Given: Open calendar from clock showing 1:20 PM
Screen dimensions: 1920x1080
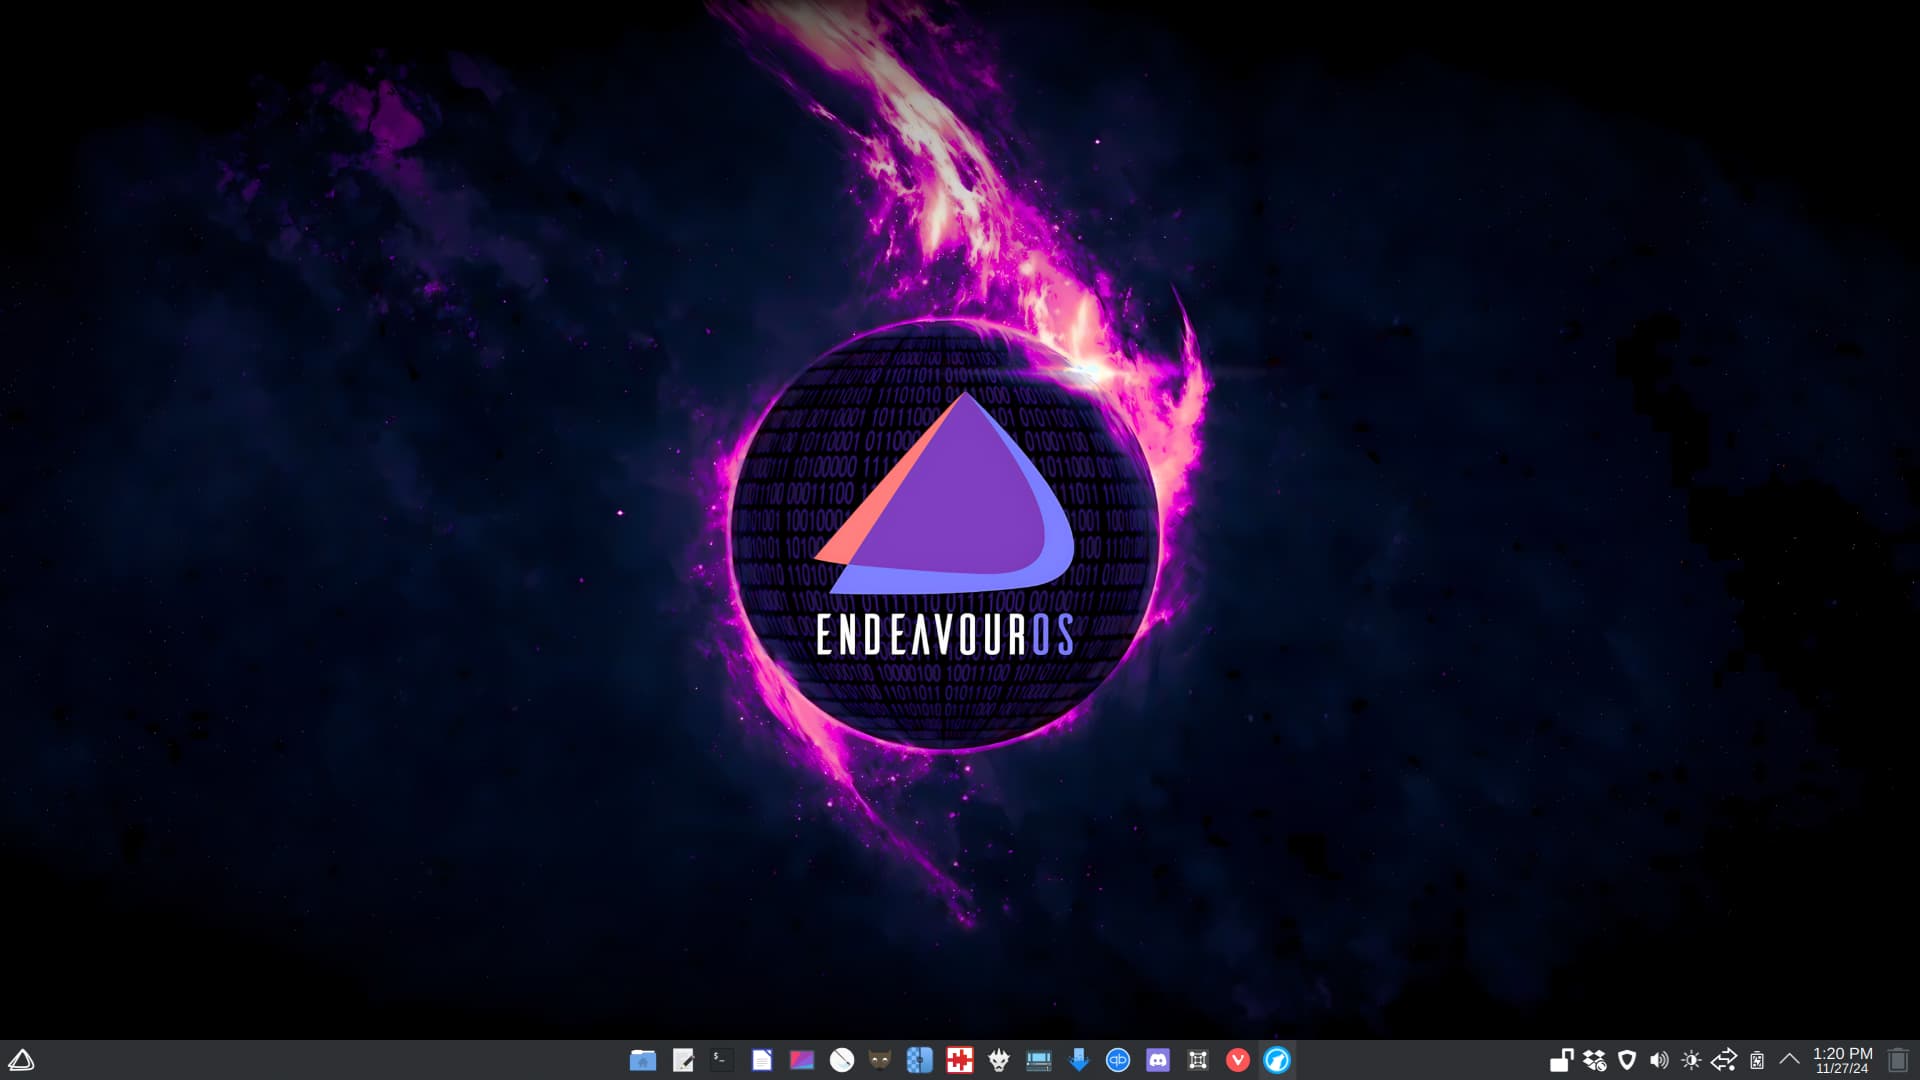Looking at the screenshot, I should coord(1842,1060).
